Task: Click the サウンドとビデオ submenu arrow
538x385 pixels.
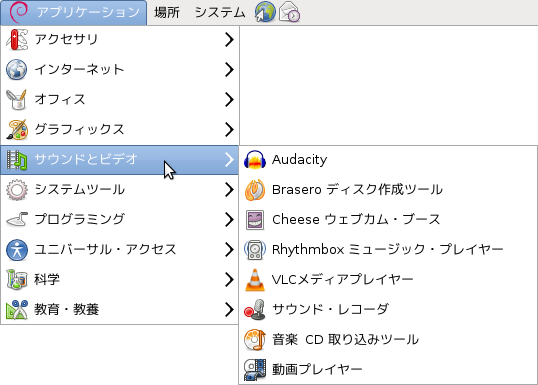Action: [x=229, y=160]
